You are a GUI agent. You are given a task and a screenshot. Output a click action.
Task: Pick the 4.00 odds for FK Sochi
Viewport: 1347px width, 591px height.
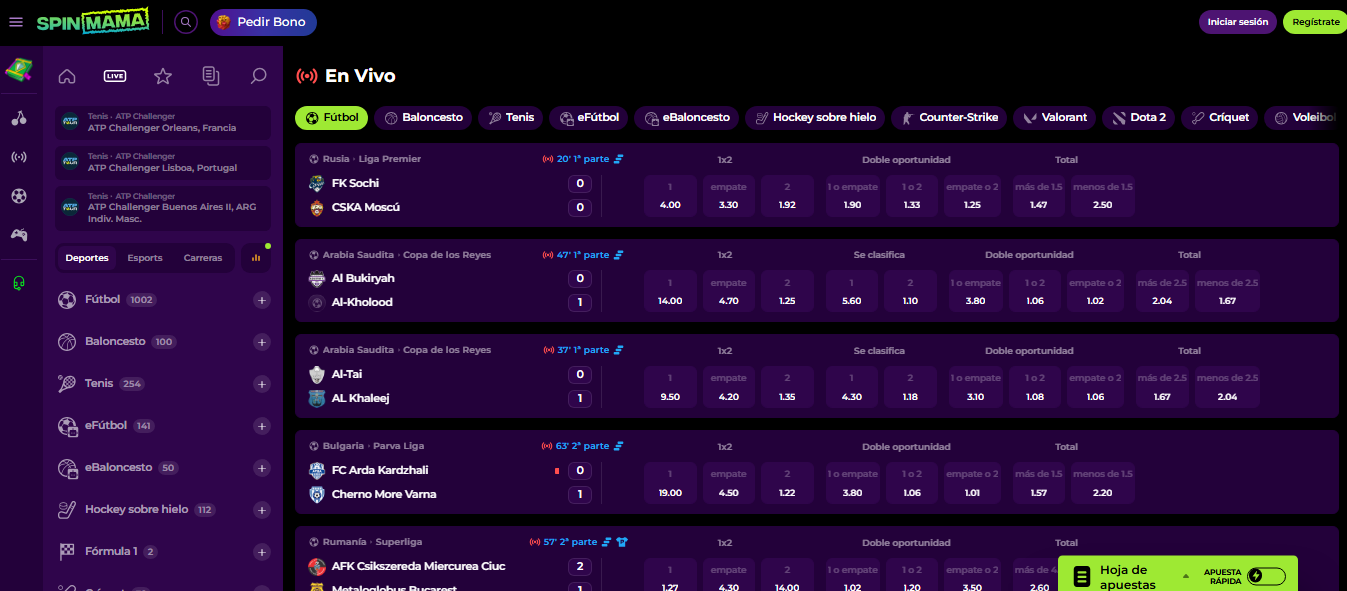[670, 197]
